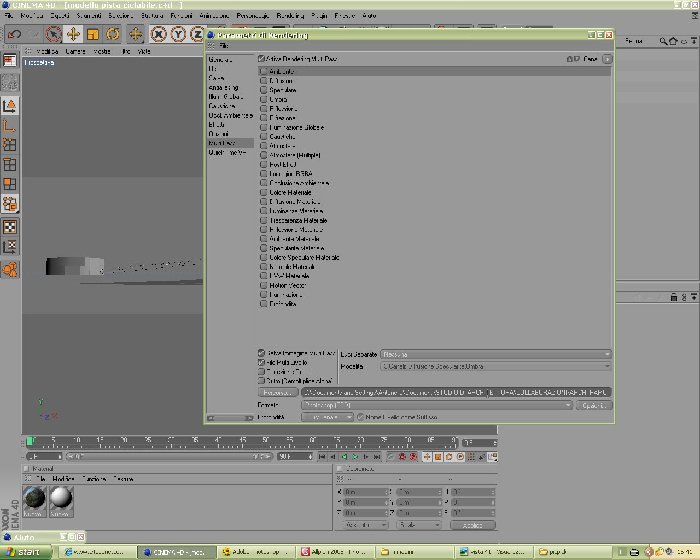Click the Windows start button

[x=25, y=552]
